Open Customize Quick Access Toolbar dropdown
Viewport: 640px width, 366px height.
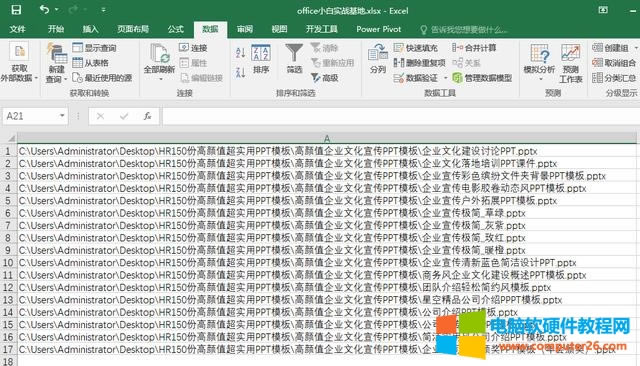(103, 10)
